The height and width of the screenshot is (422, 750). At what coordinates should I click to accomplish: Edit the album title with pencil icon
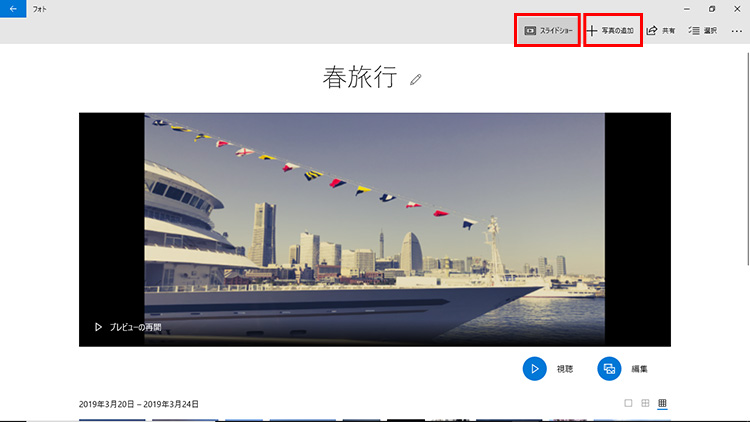pyautogui.click(x=415, y=79)
